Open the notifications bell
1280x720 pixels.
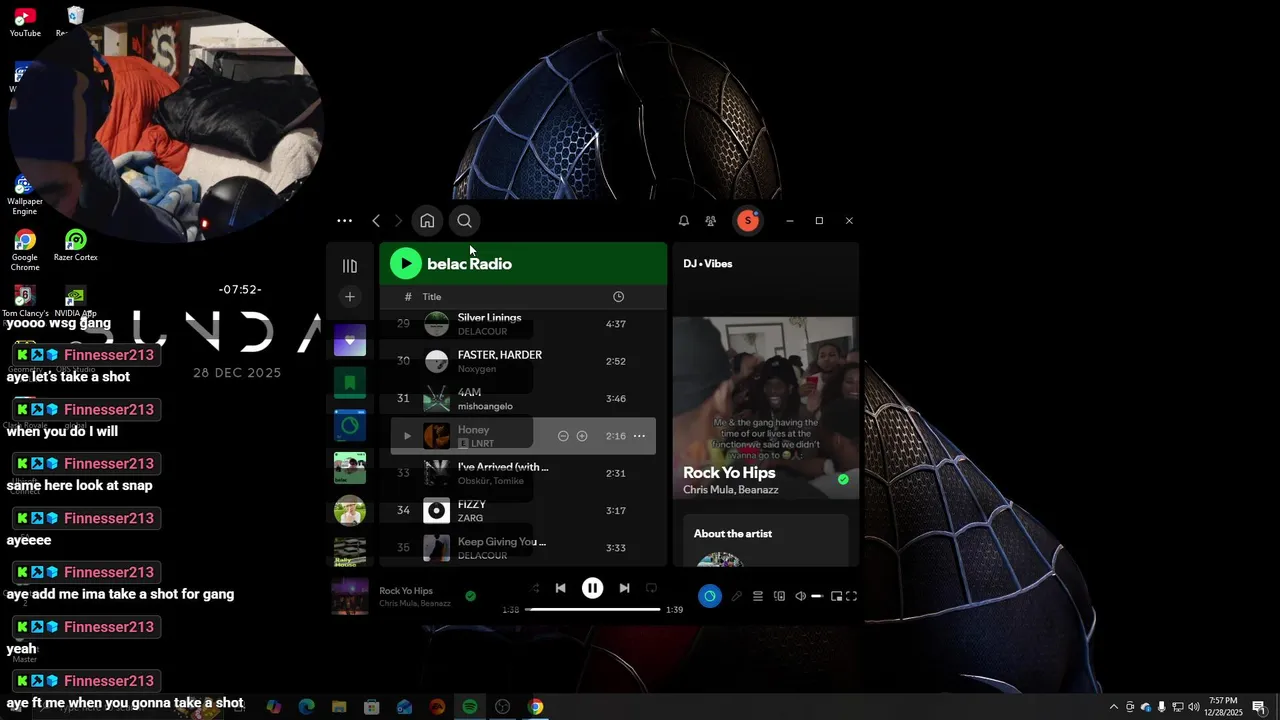(x=684, y=221)
